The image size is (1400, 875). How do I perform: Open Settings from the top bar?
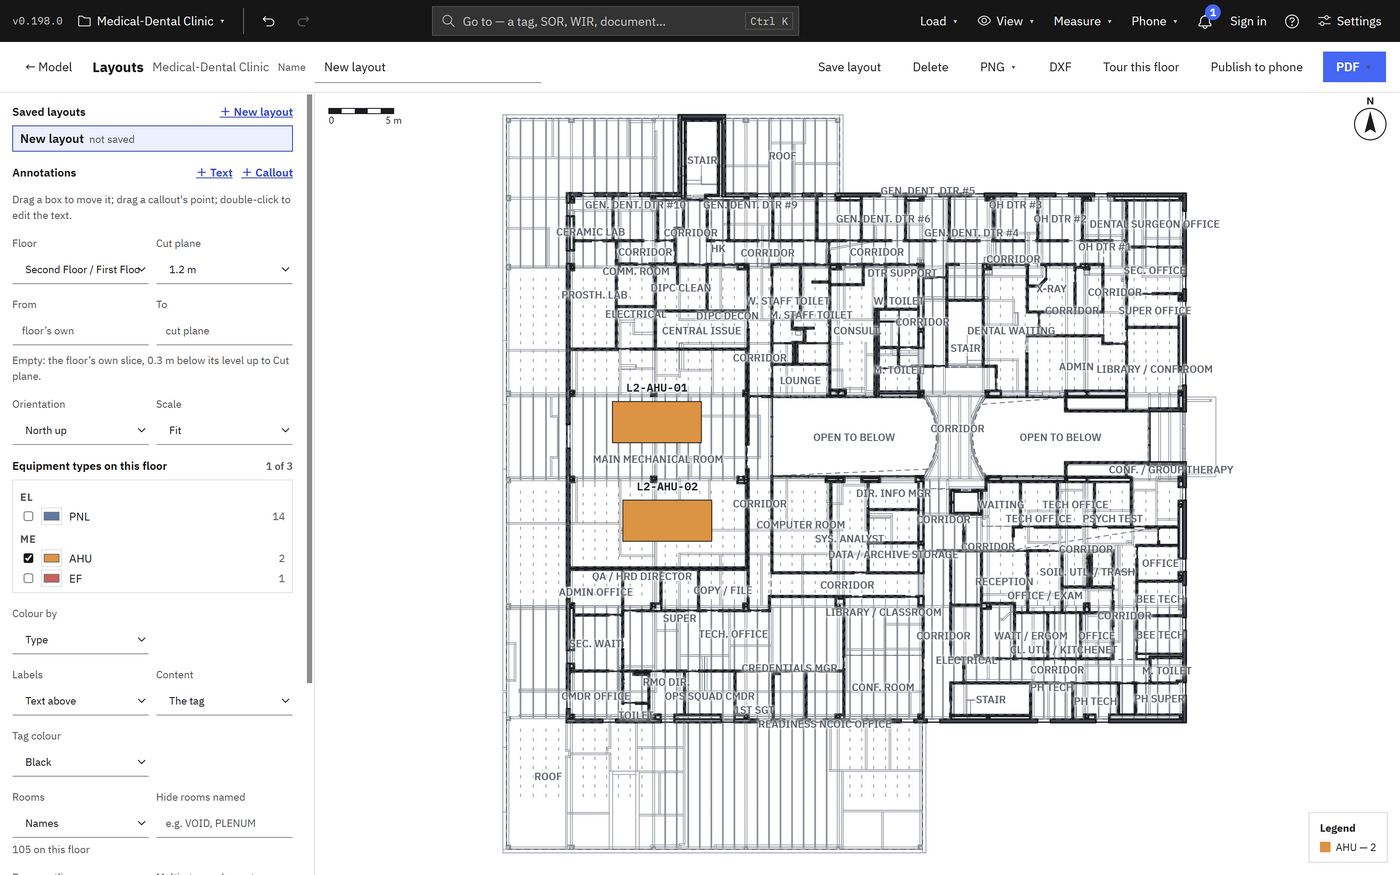tap(1349, 21)
